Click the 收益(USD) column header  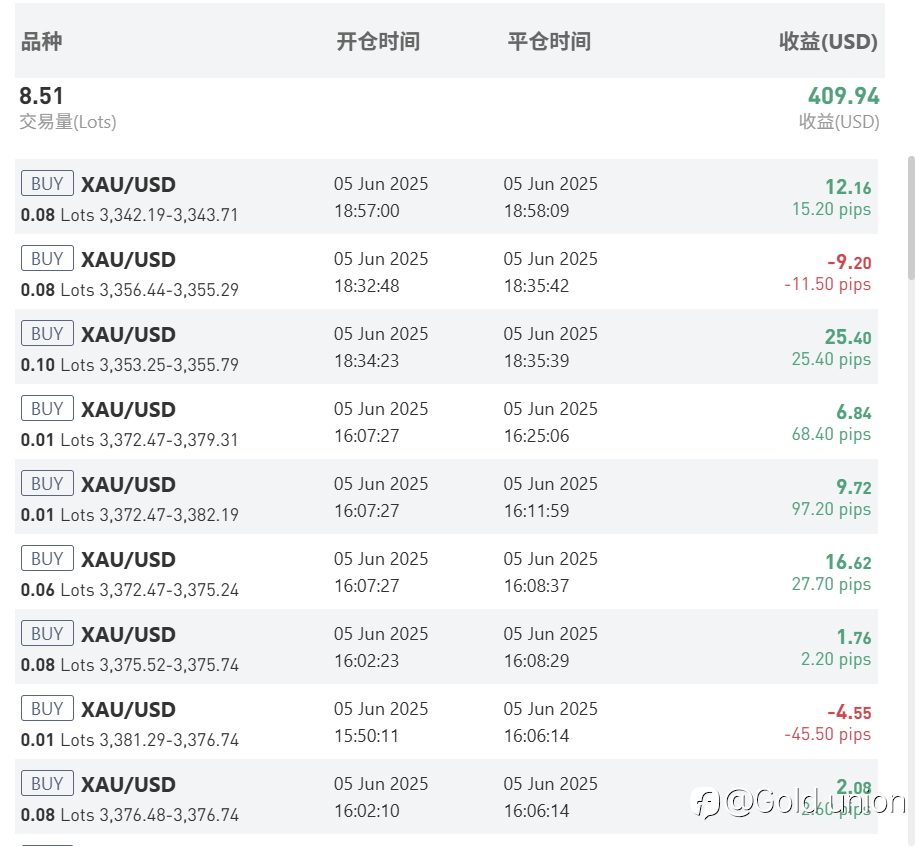point(829,41)
